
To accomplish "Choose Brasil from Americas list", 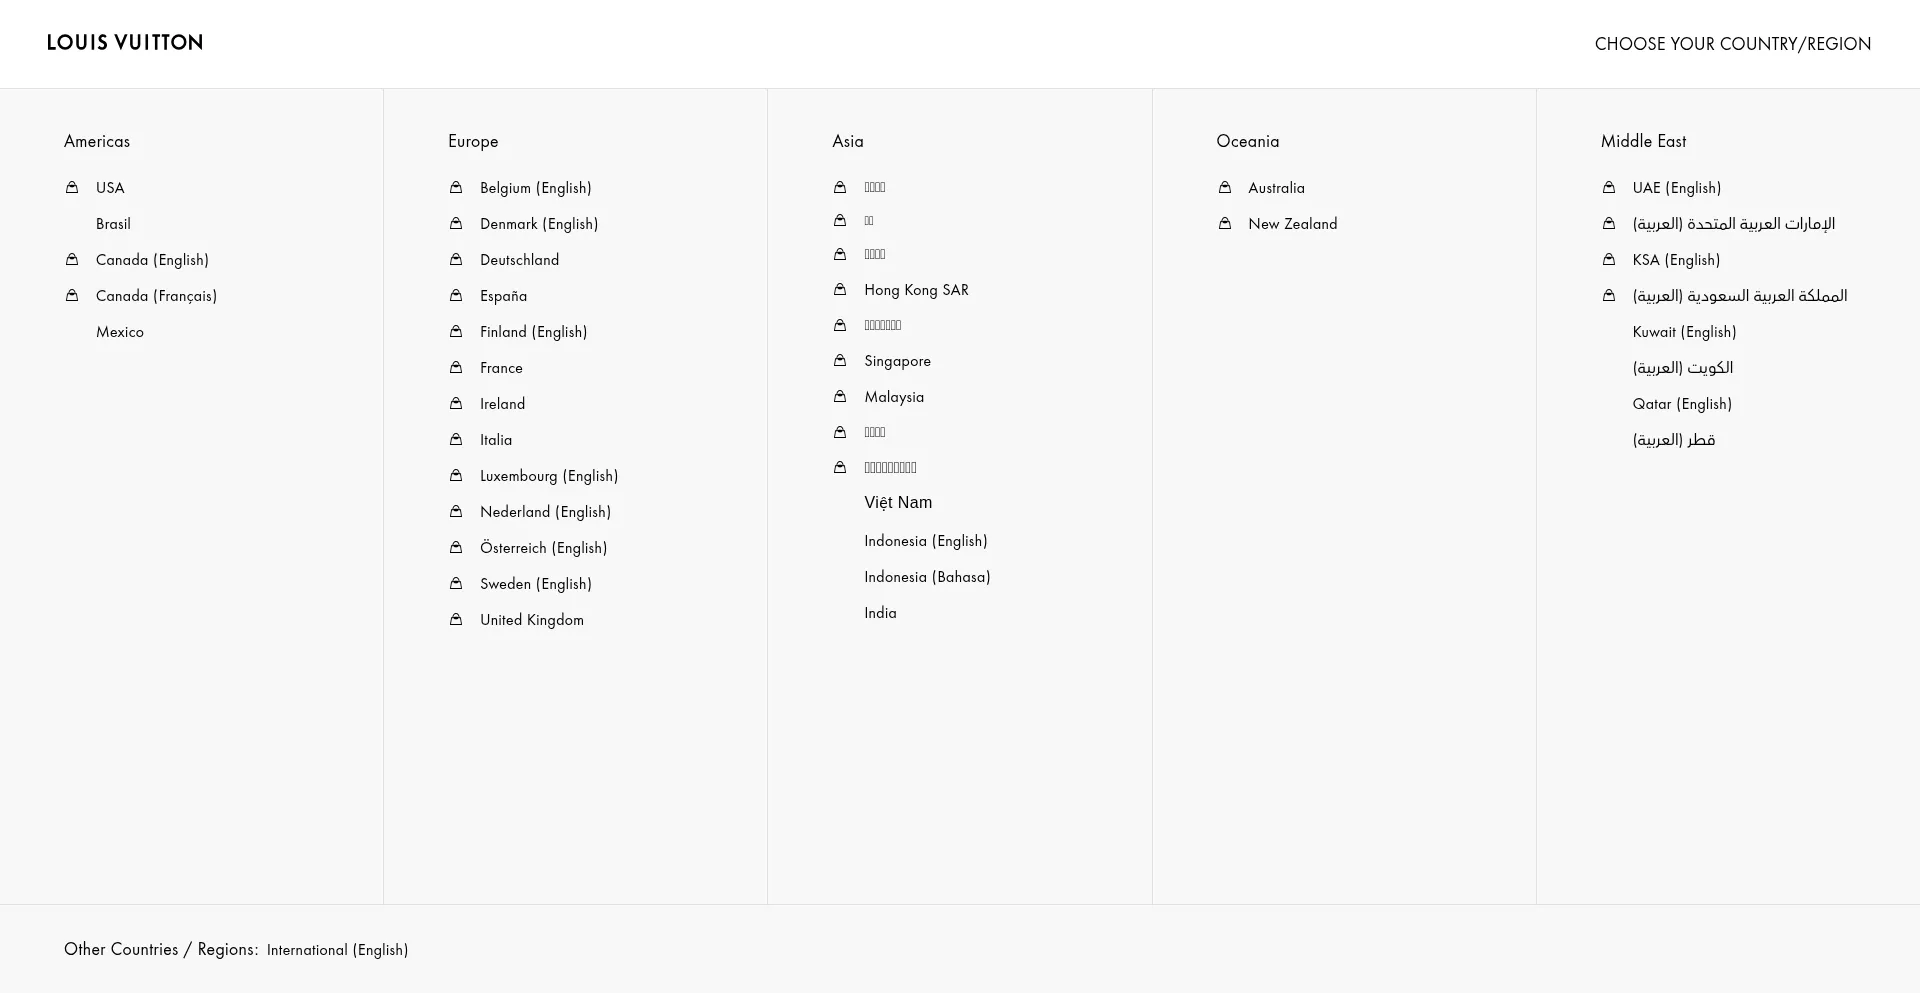I will pos(113,224).
